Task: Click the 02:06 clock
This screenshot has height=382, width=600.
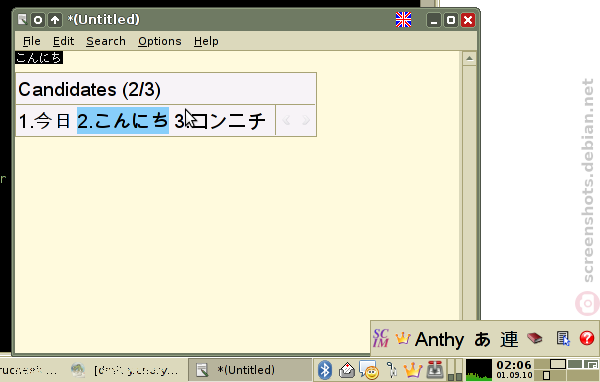Action: click(x=514, y=365)
